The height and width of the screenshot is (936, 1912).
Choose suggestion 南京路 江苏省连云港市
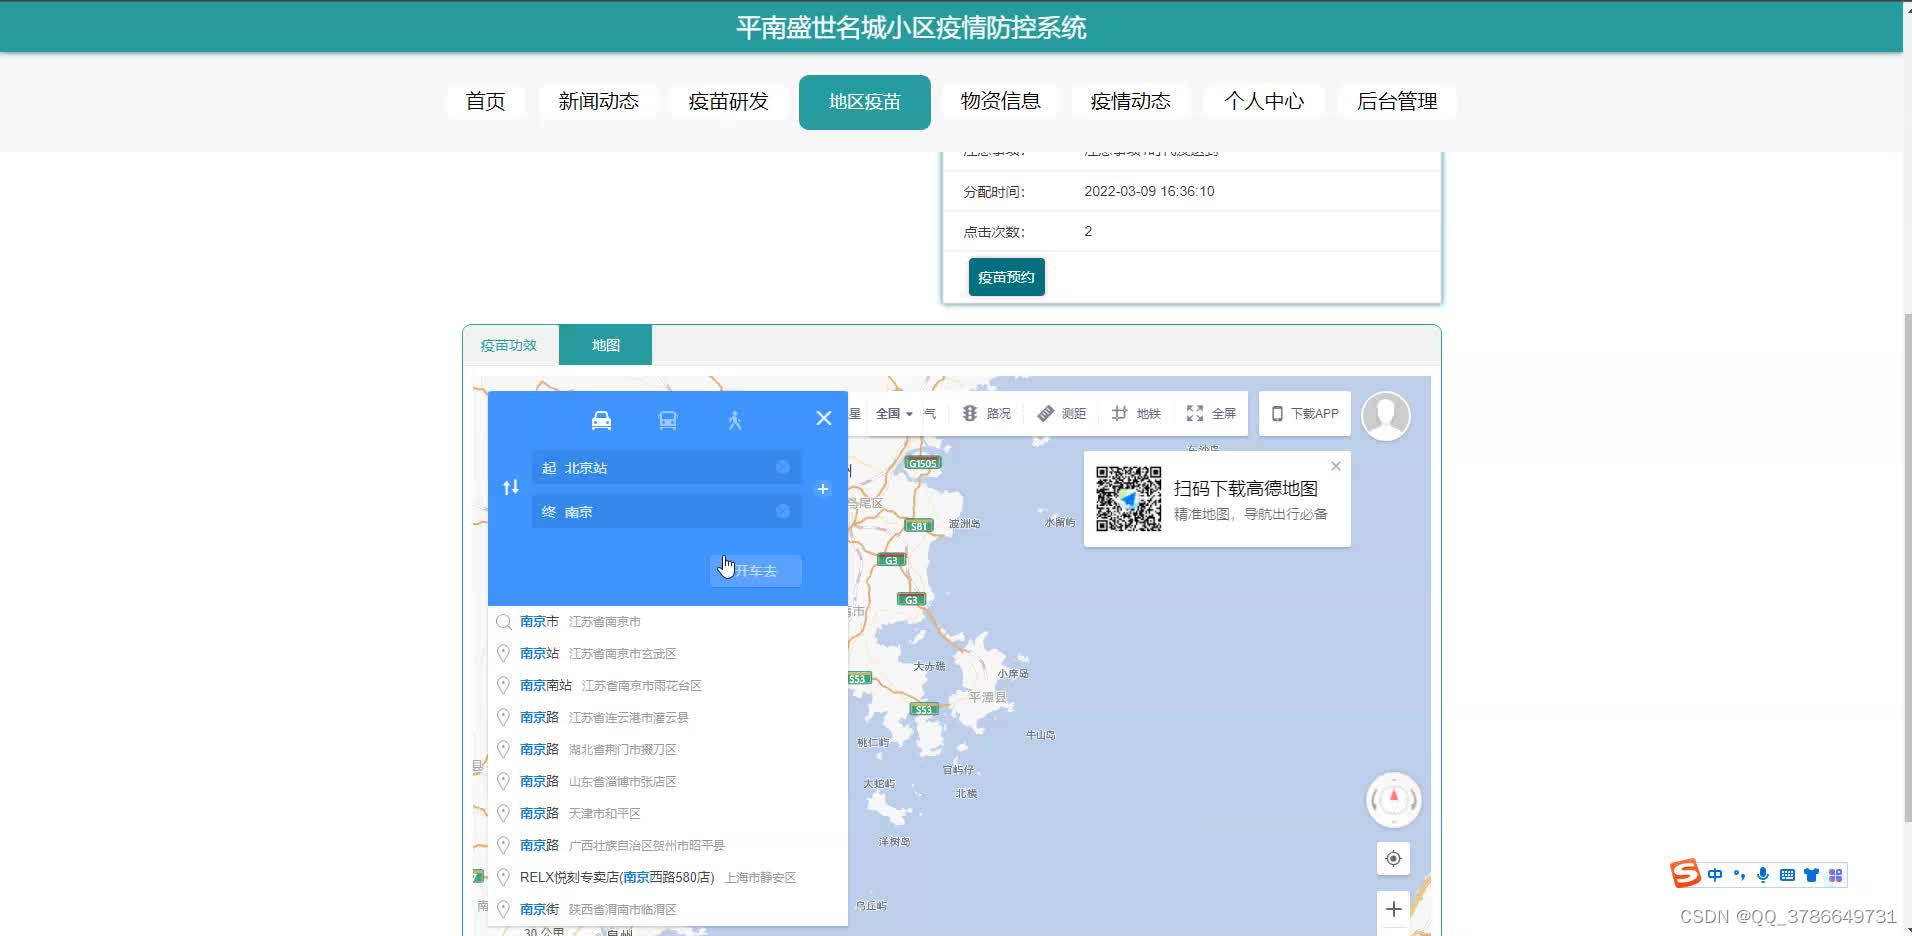668,717
